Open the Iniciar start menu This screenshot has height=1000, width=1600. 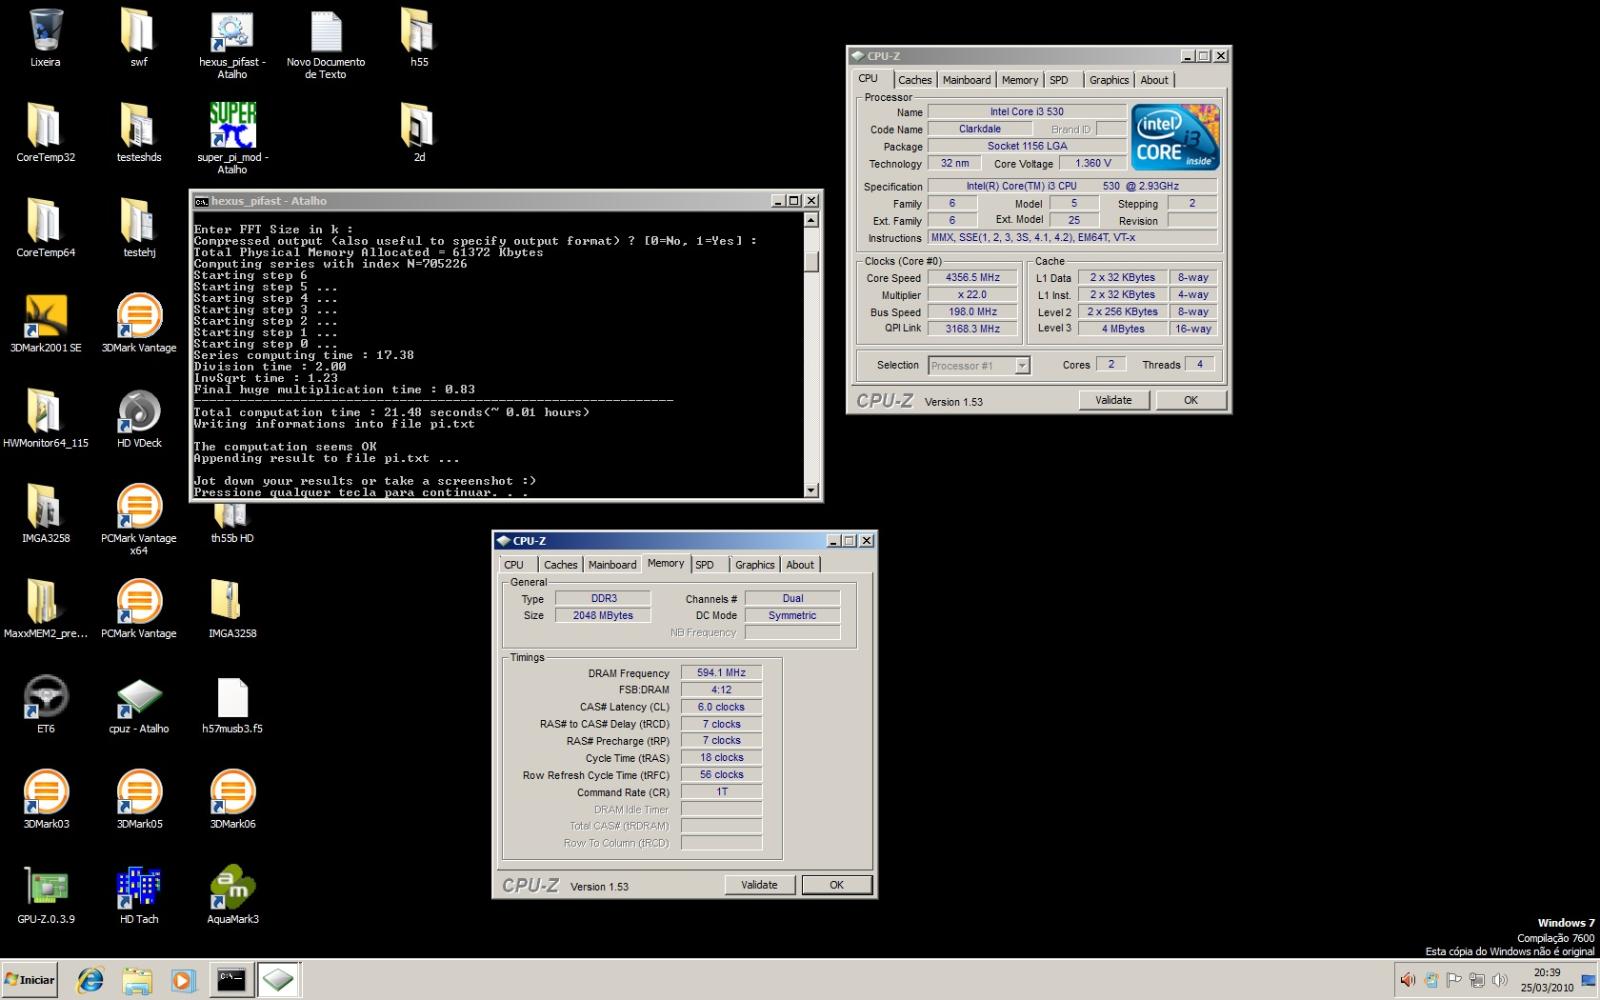[30, 980]
